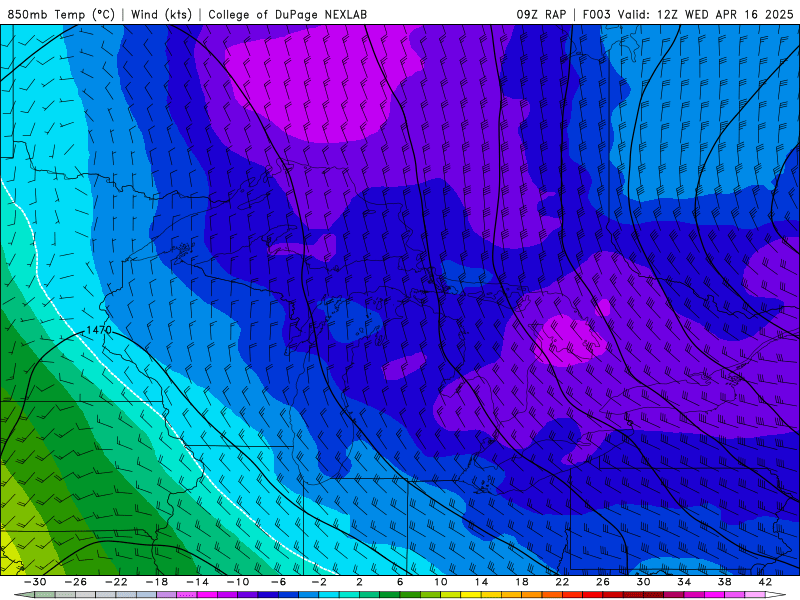This screenshot has height=600, width=800.
Task: Click the "6" color scale label
Action: click(400, 582)
